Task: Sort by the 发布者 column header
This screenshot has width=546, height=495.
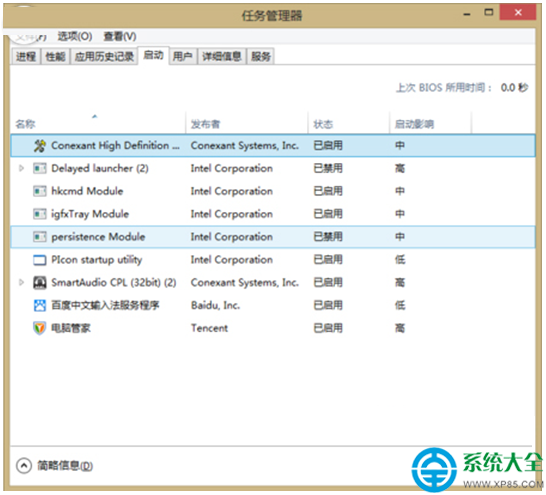Action: coord(247,123)
